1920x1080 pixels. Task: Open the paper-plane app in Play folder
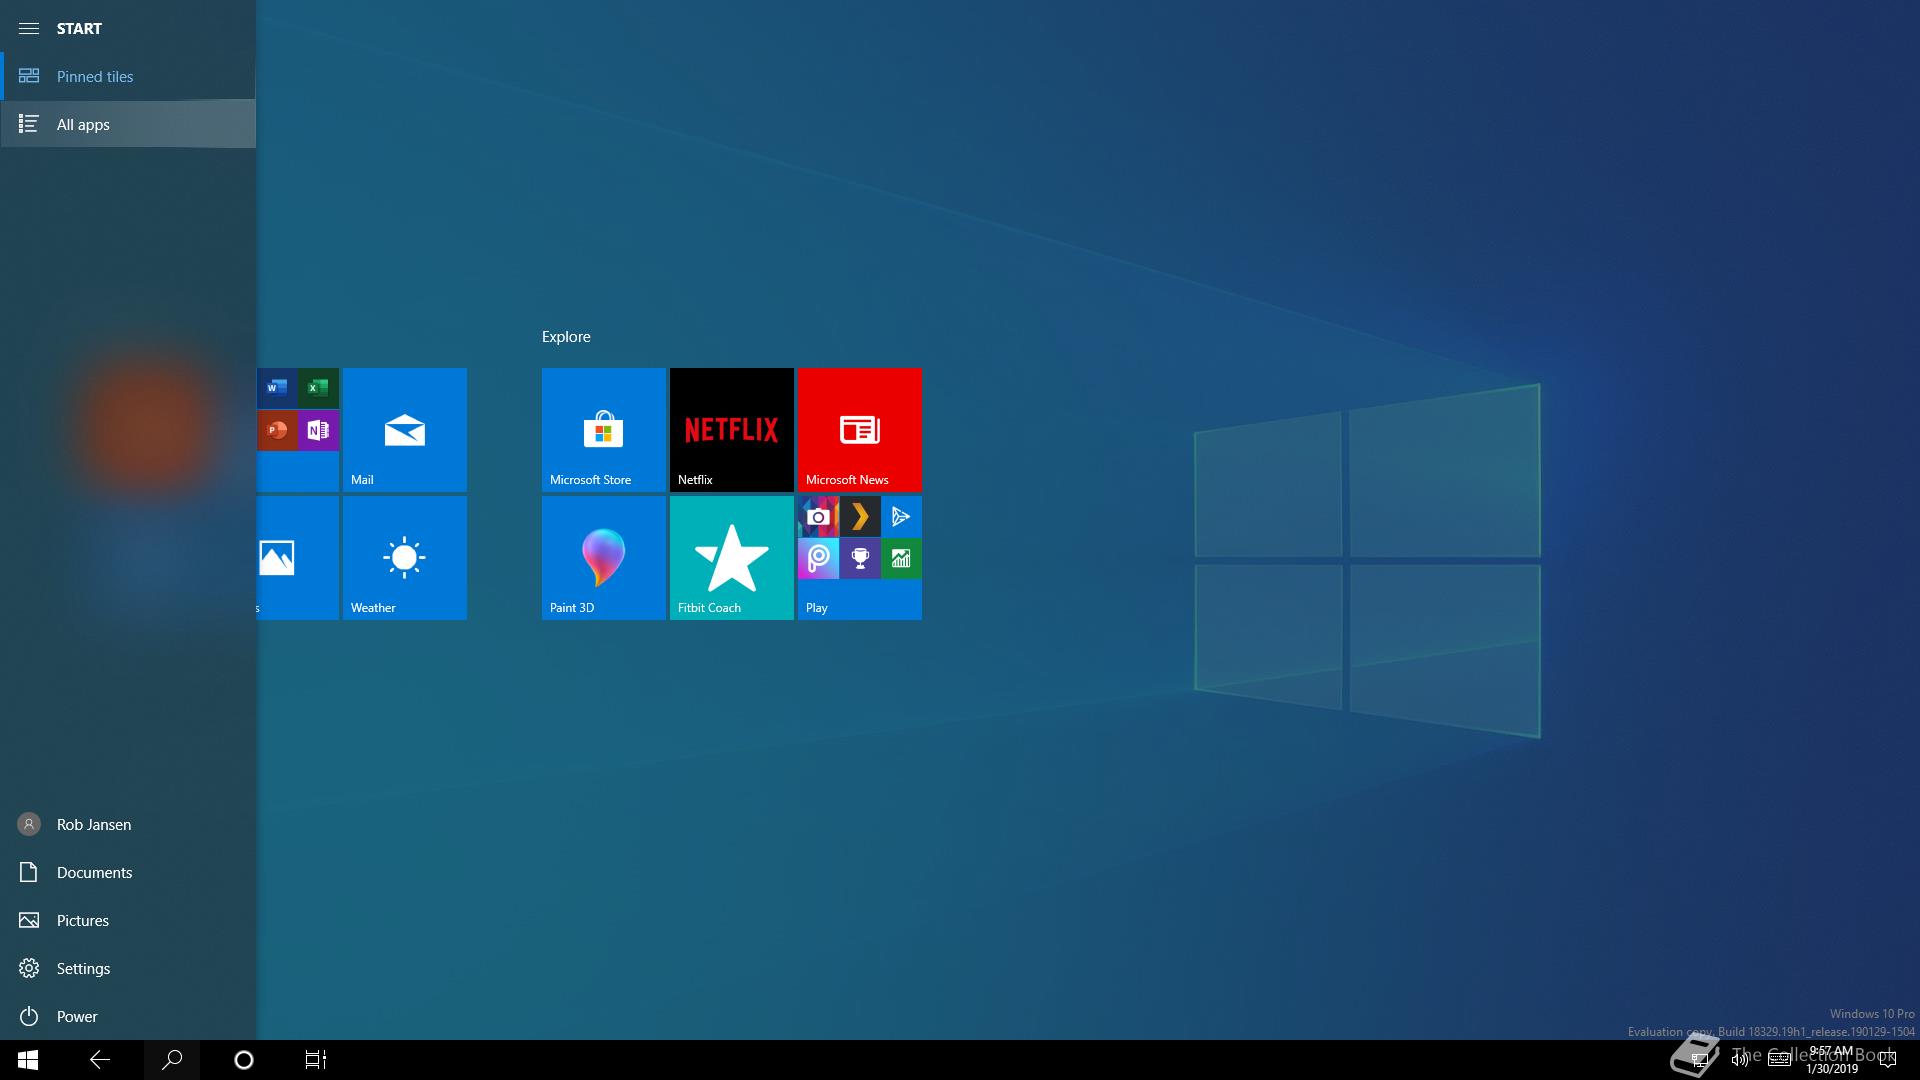point(901,516)
